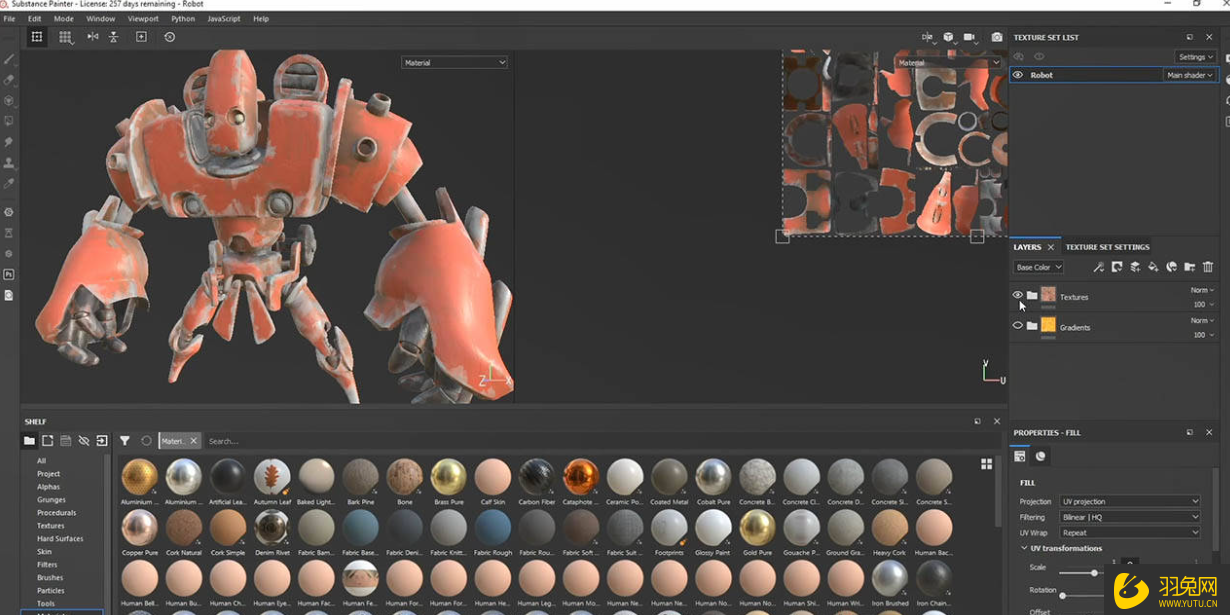Open the Base Color channel dropdown
Screen dimensions: 1230x615
point(1039,267)
